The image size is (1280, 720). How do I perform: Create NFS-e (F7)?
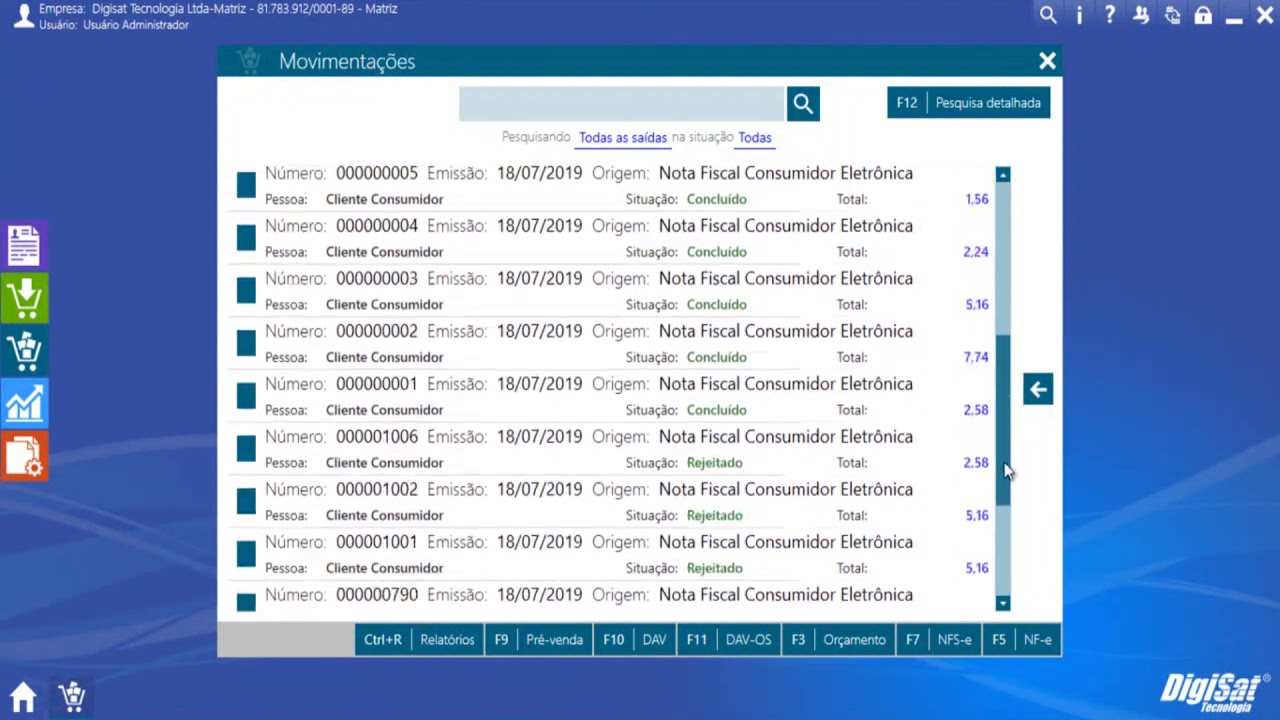point(938,640)
